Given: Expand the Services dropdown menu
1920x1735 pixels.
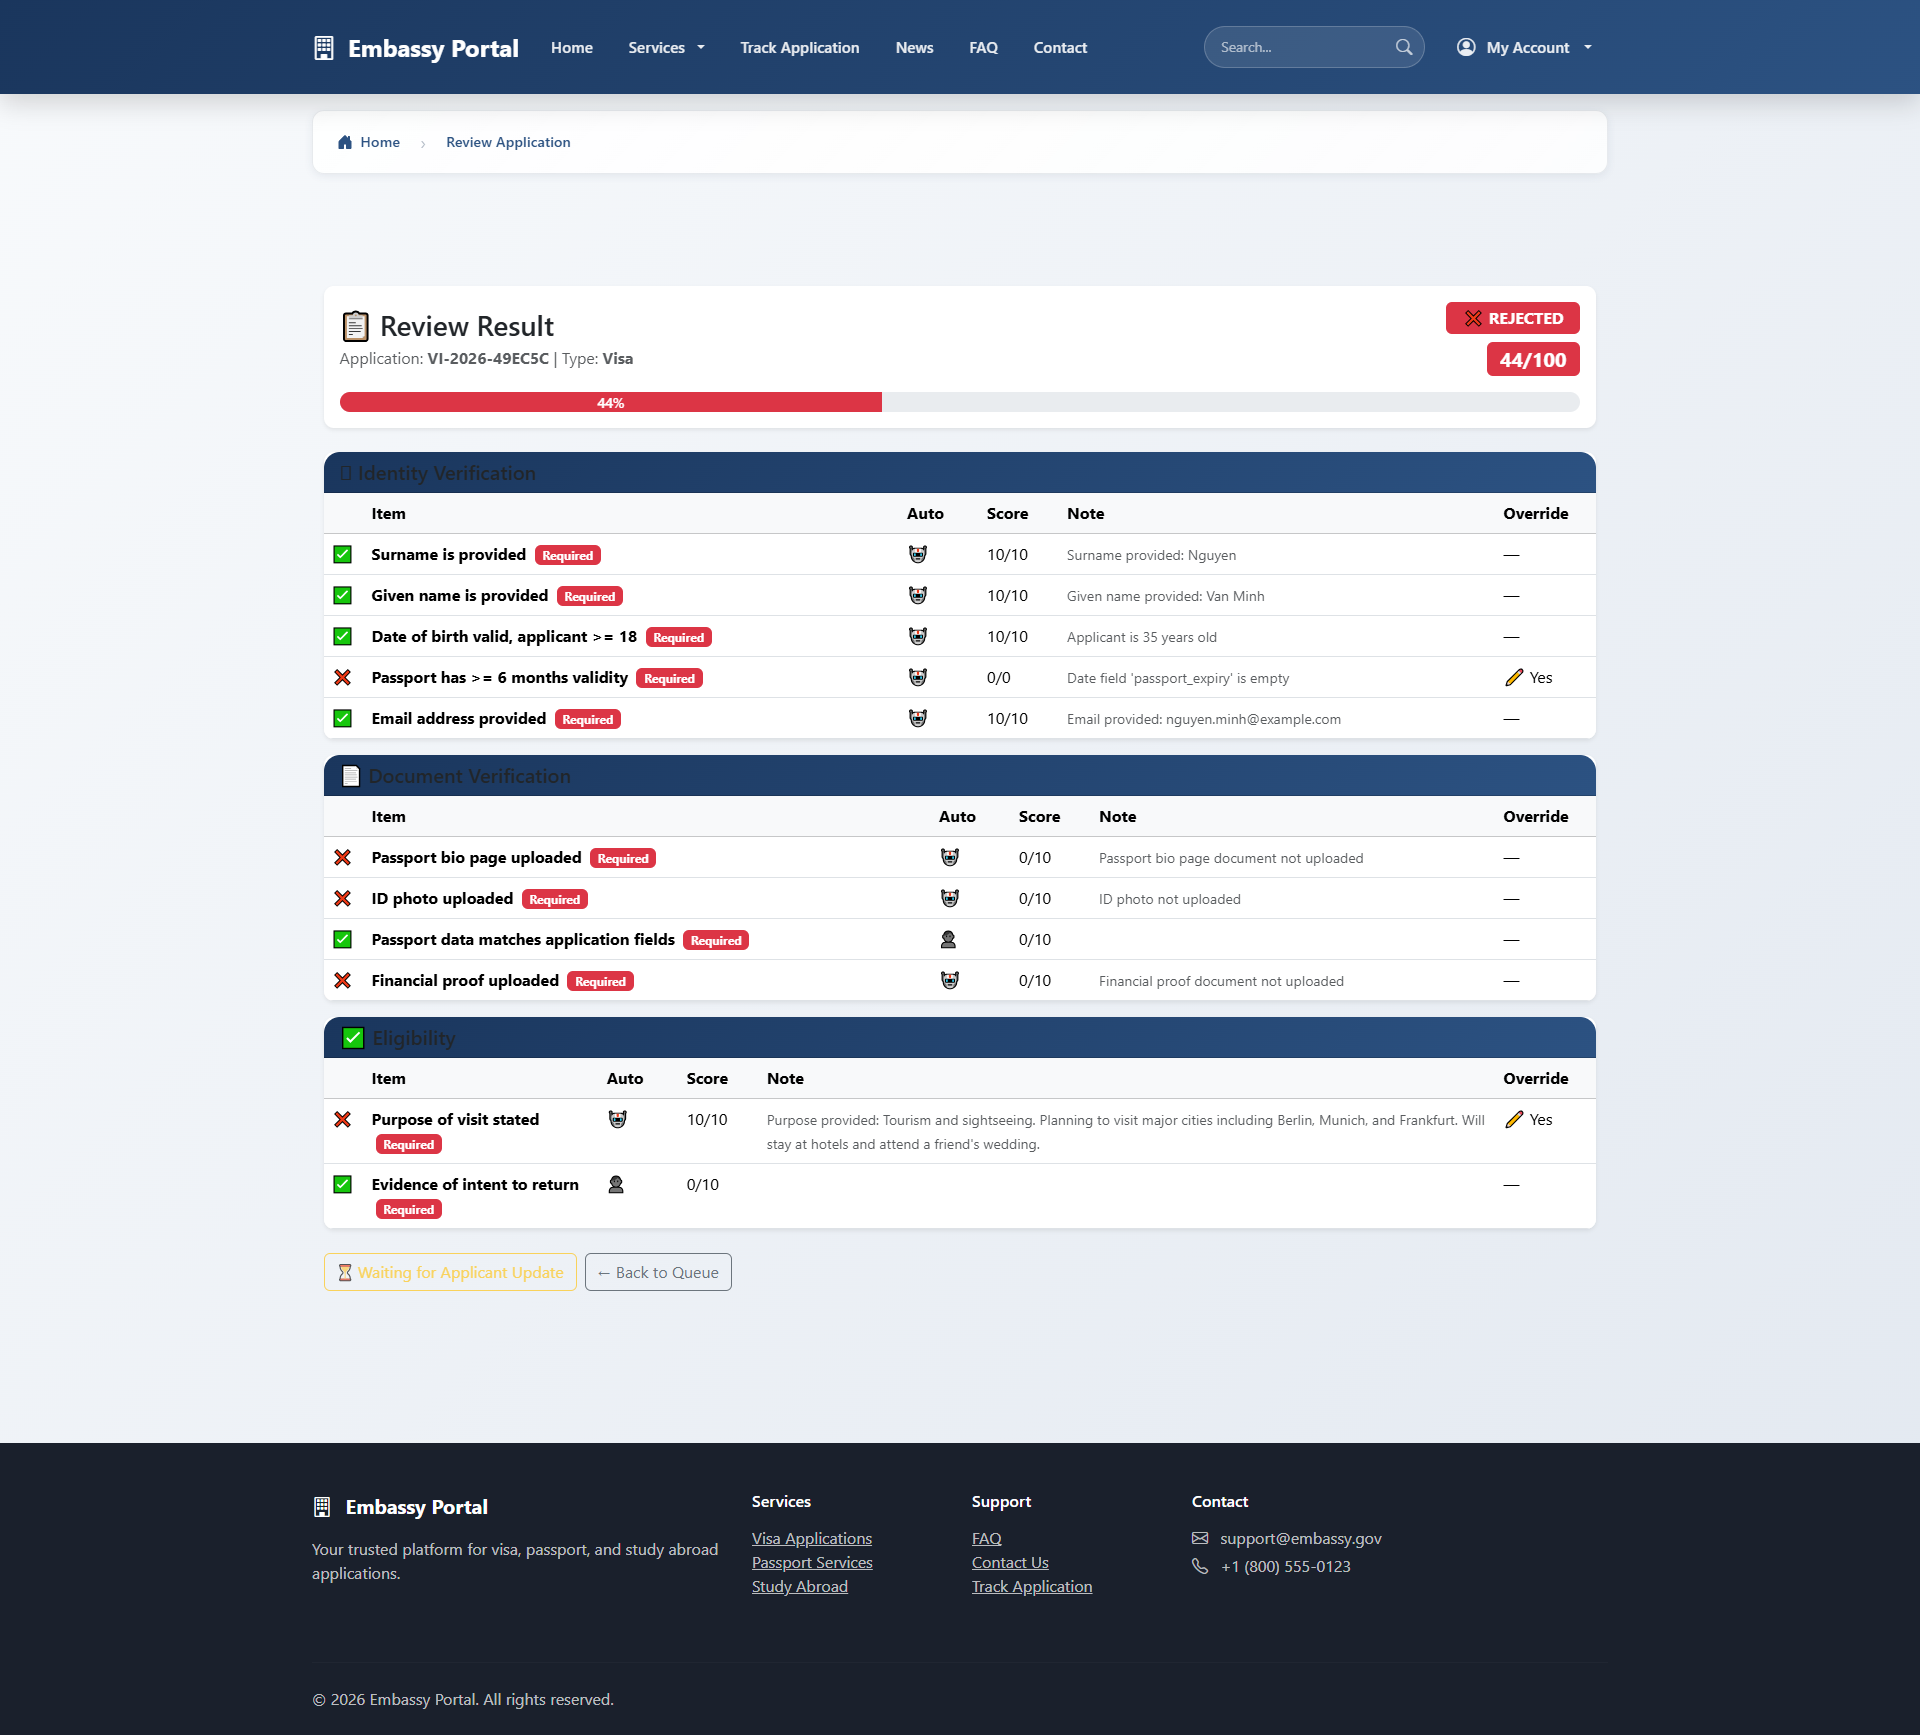Looking at the screenshot, I should (666, 48).
